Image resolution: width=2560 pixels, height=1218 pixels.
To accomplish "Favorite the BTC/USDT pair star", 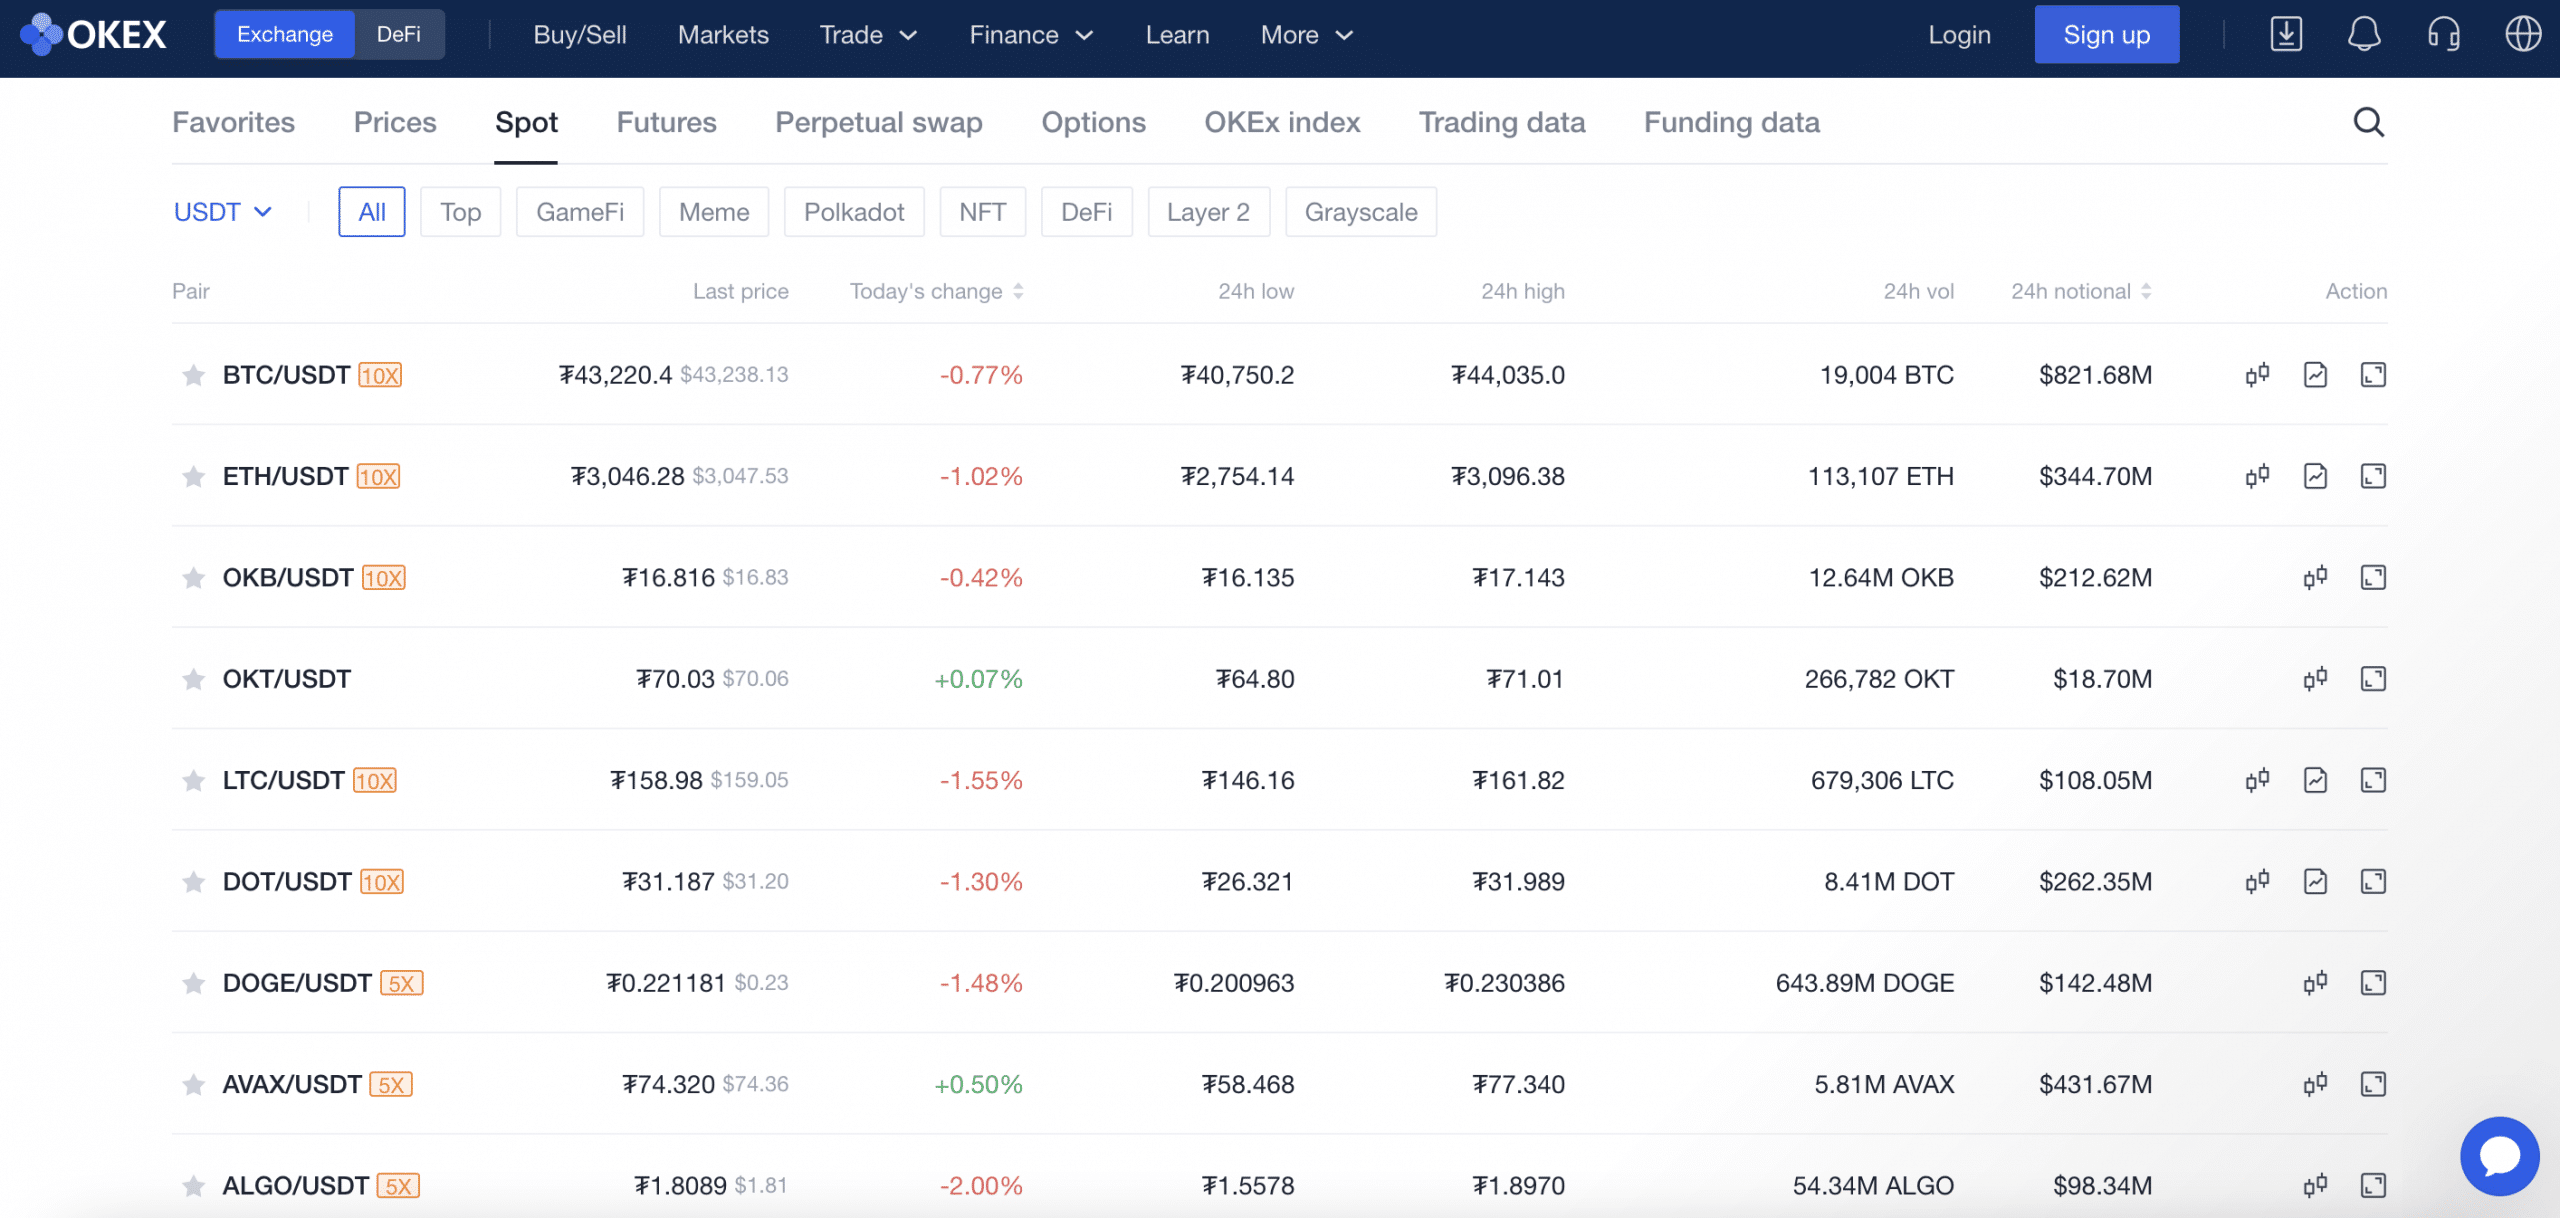I will pyautogui.click(x=193, y=375).
